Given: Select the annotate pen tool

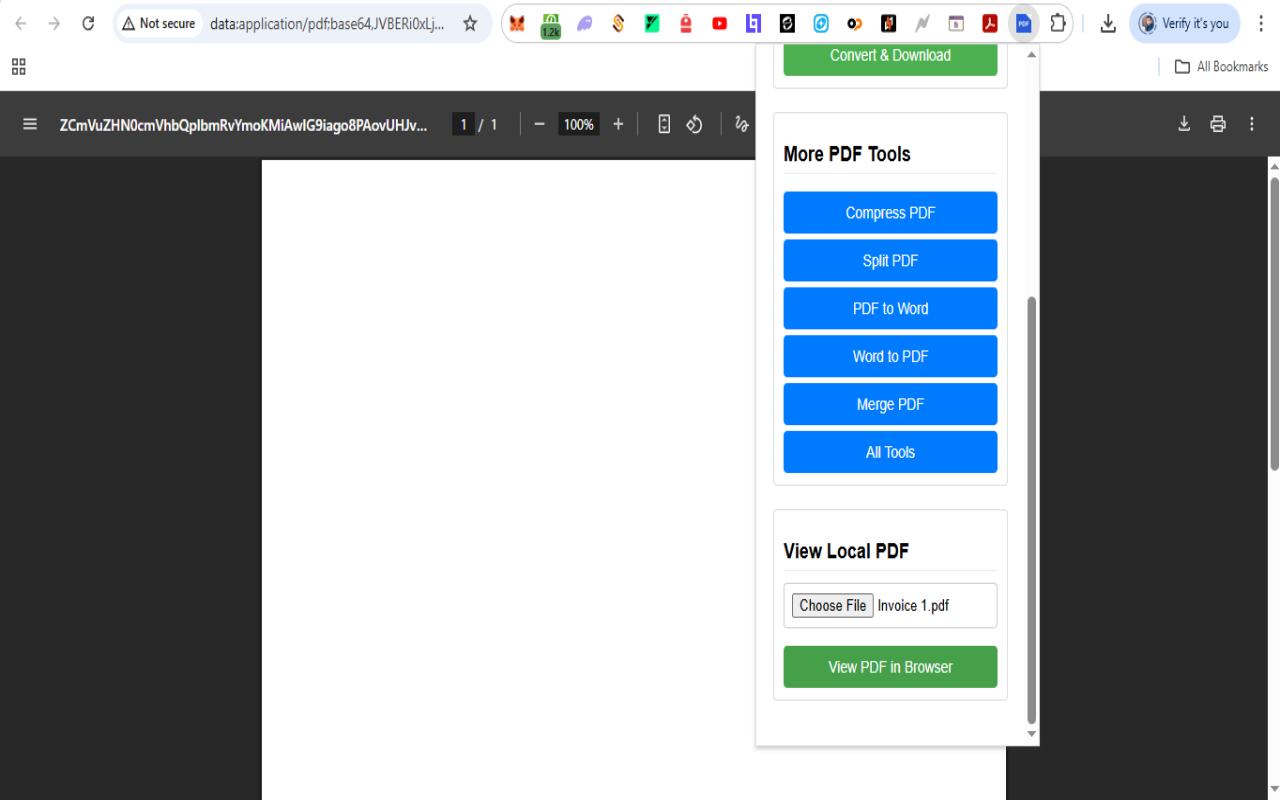Looking at the screenshot, I should 741,124.
